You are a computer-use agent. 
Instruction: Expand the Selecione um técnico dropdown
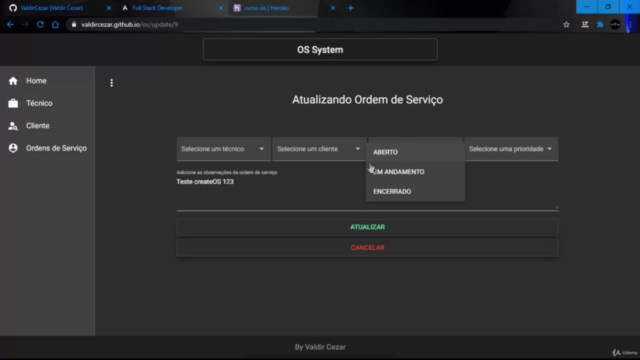tap(223, 149)
